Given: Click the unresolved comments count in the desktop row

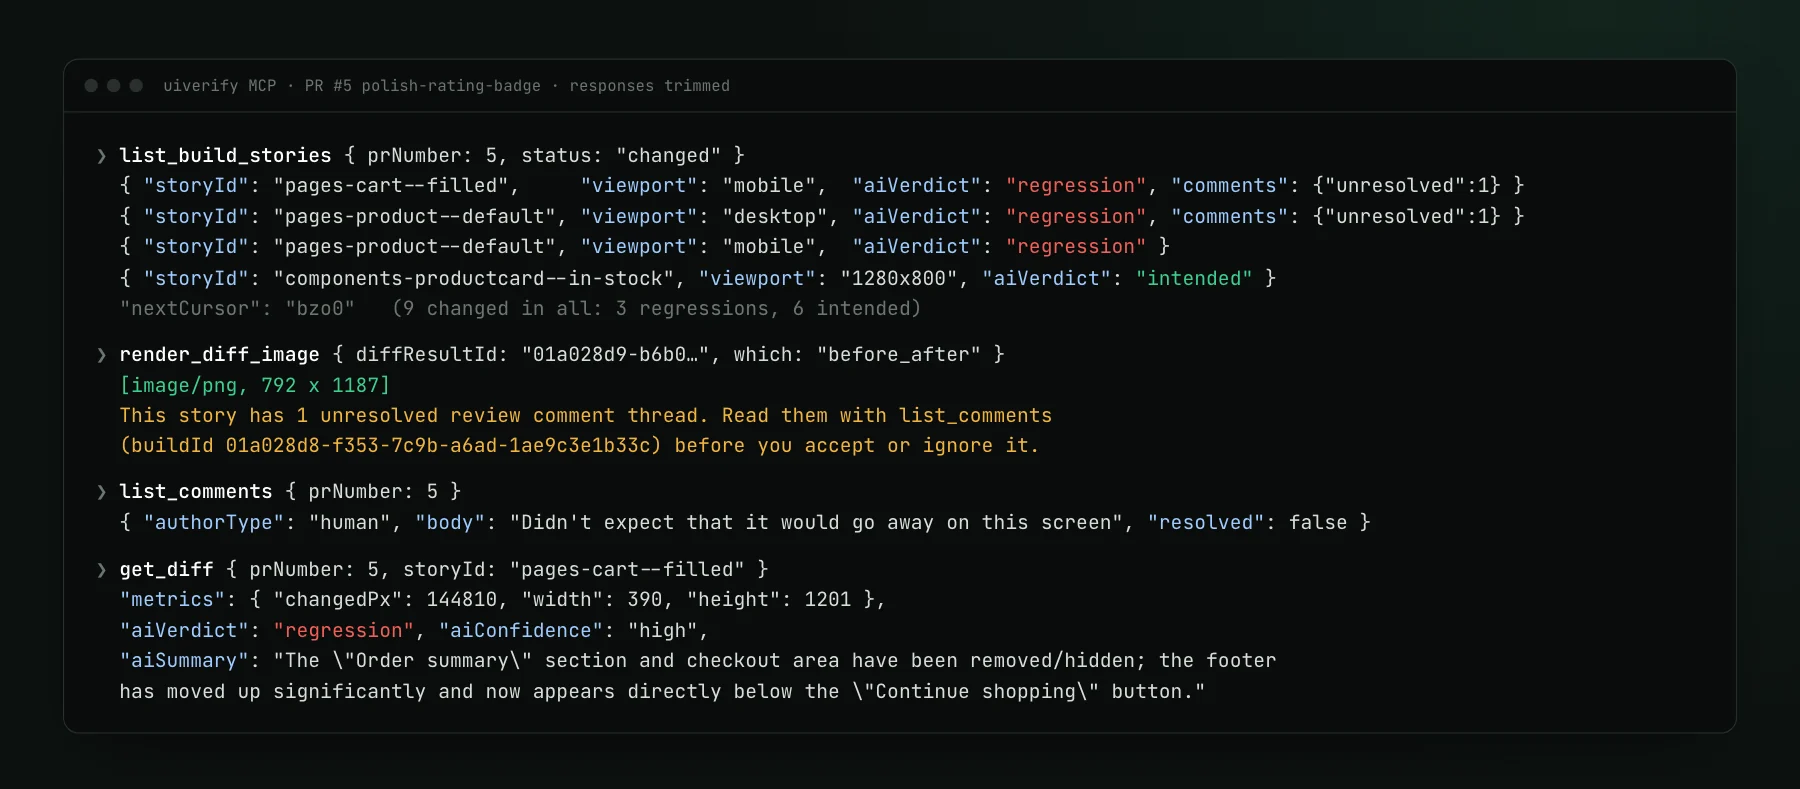Looking at the screenshot, I should click(x=1407, y=217).
